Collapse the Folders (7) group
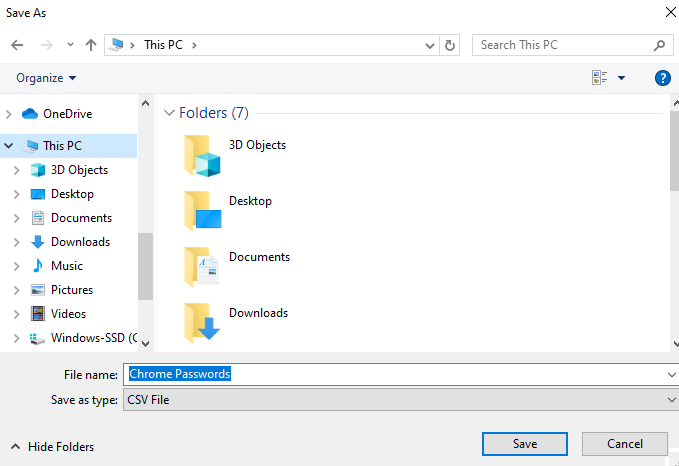 point(169,113)
